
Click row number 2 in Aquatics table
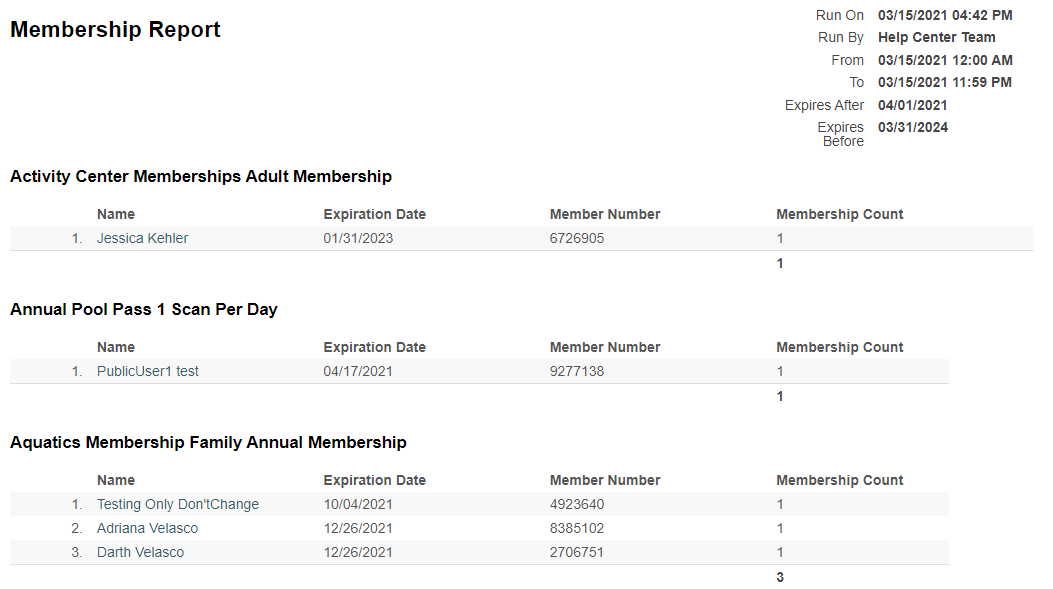point(77,529)
